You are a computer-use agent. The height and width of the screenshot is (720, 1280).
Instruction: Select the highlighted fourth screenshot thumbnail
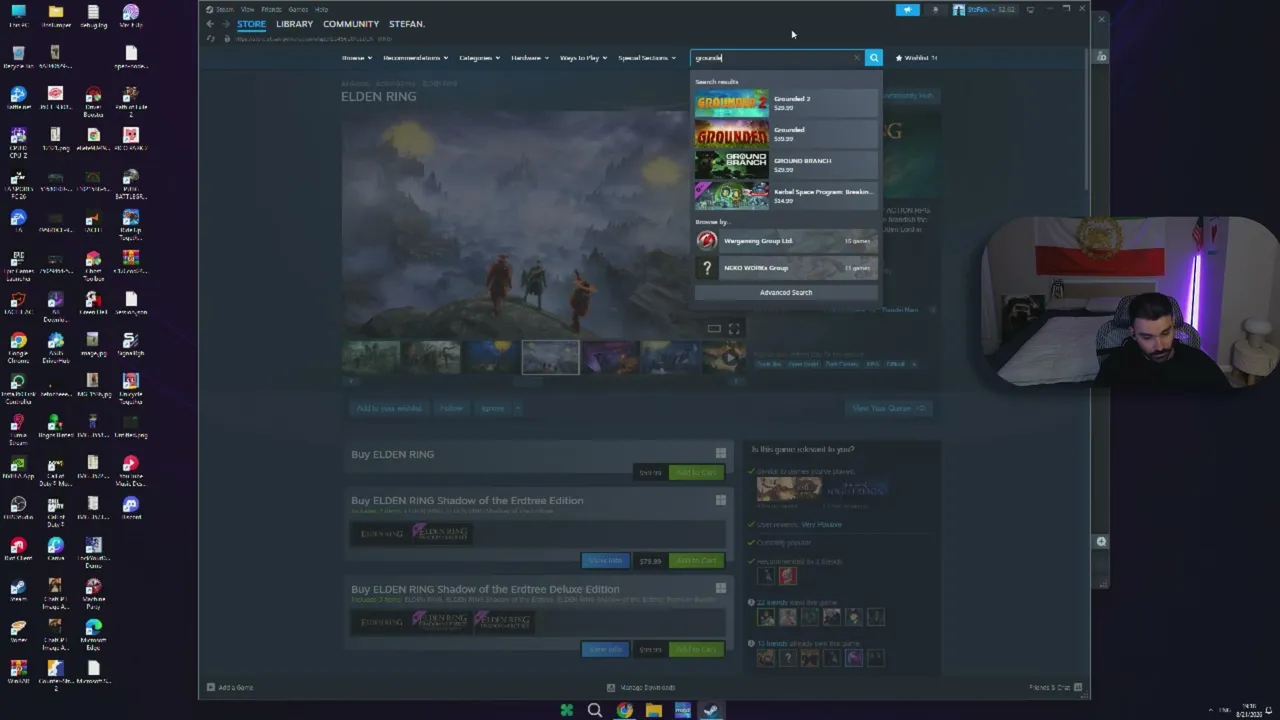point(550,357)
